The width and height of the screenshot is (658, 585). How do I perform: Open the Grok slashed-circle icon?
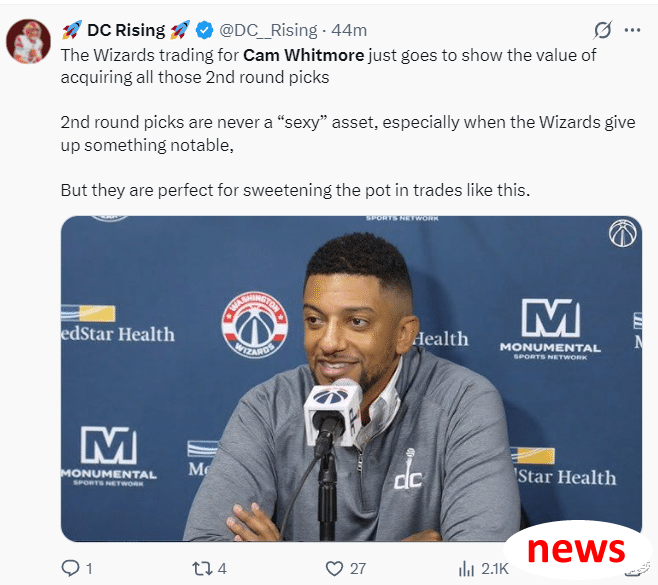[603, 30]
